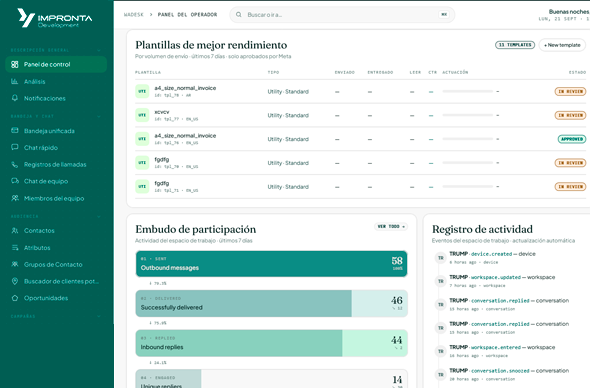590x388 pixels.
Task: Open Chat rápido menu item
Action: pyautogui.click(x=56, y=148)
